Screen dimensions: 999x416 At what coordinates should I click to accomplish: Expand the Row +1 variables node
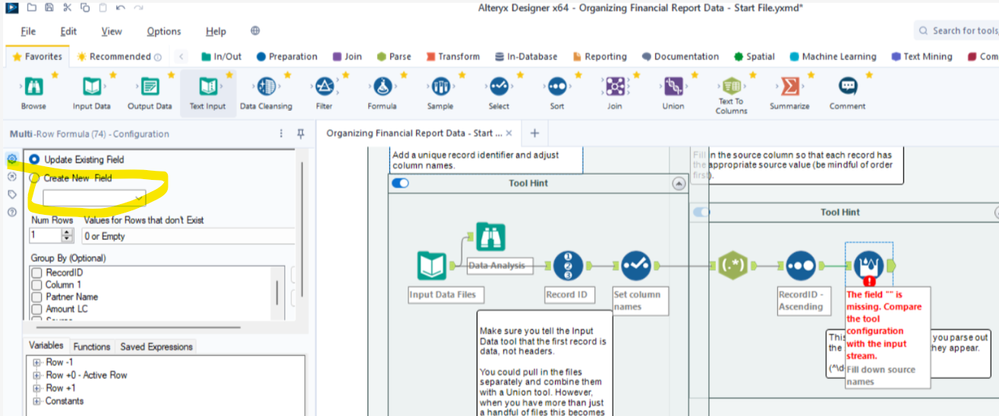coord(36,388)
